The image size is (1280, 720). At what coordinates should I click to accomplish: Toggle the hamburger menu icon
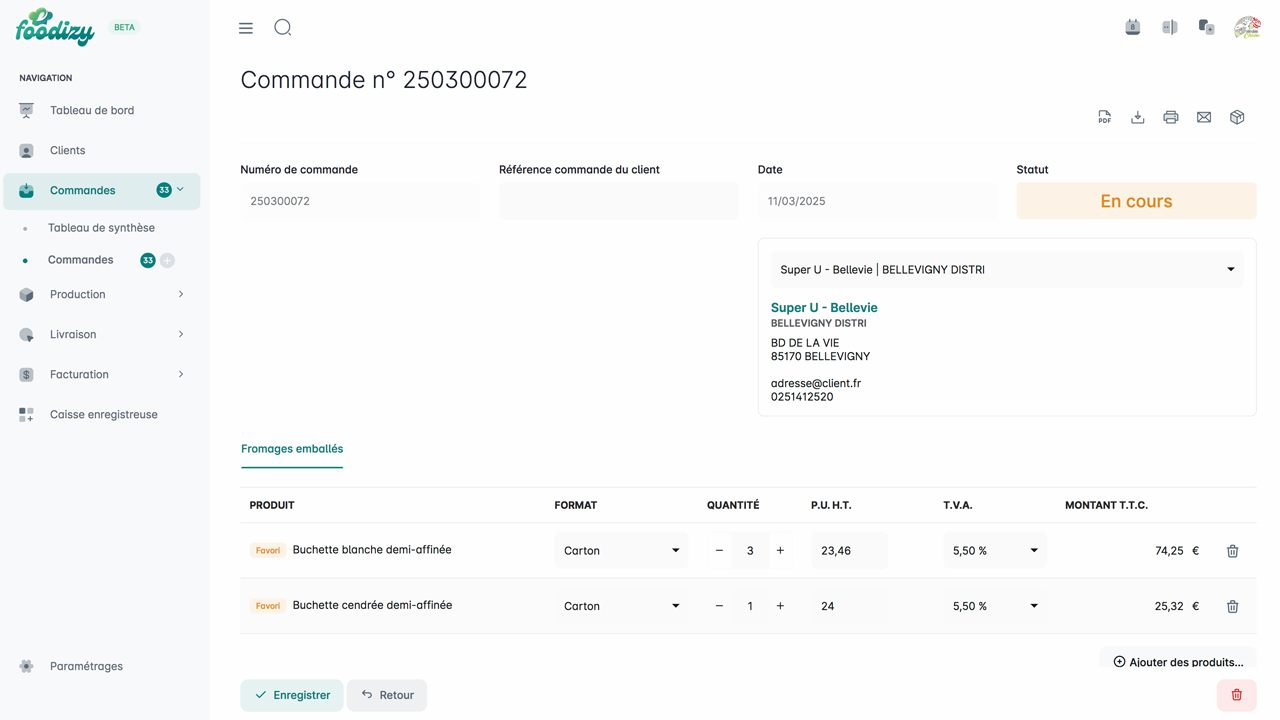tap(246, 28)
